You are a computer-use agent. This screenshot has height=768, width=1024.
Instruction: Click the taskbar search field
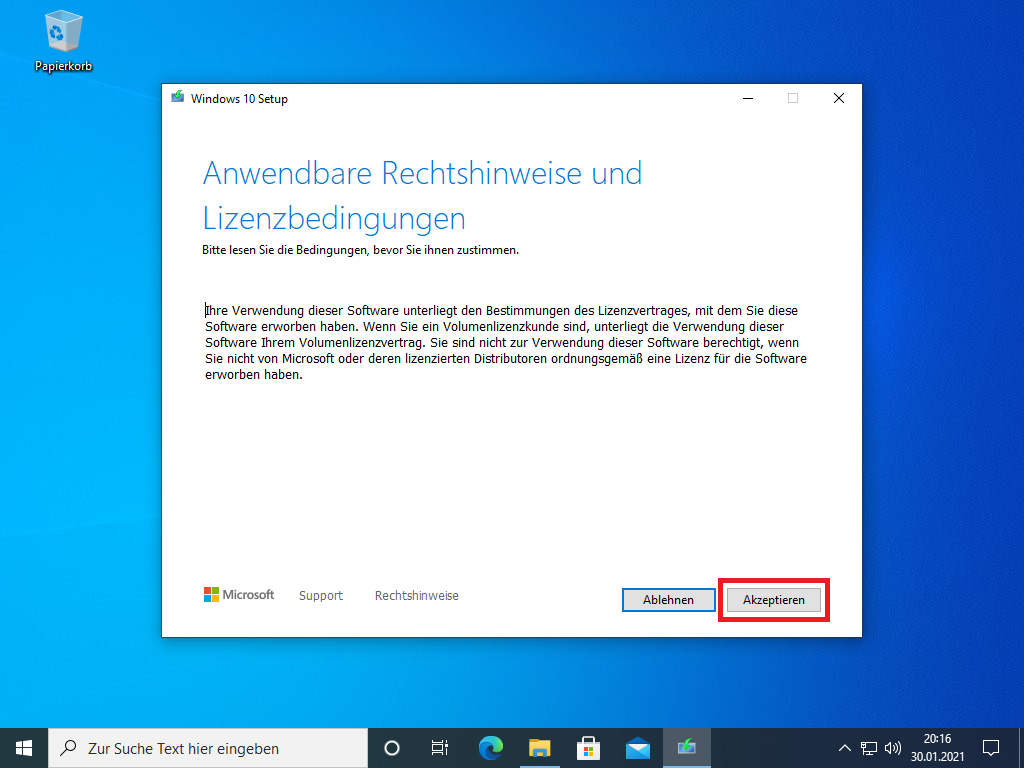tap(208, 748)
